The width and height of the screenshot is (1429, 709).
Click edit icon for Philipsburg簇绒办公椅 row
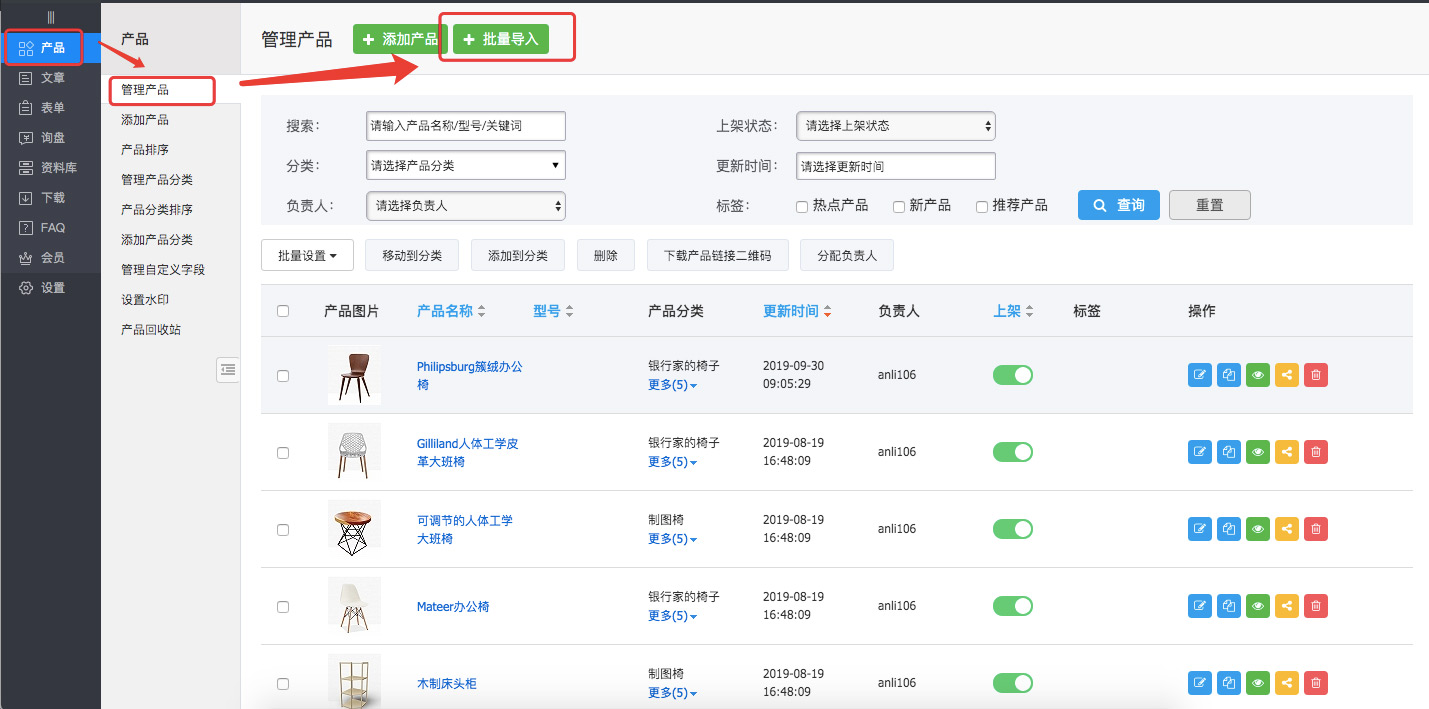pos(1199,375)
